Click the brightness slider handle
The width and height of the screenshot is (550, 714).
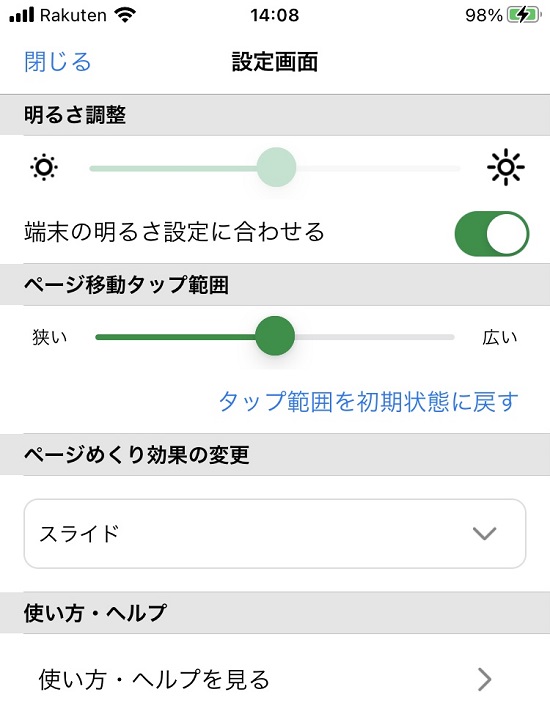pos(276,167)
